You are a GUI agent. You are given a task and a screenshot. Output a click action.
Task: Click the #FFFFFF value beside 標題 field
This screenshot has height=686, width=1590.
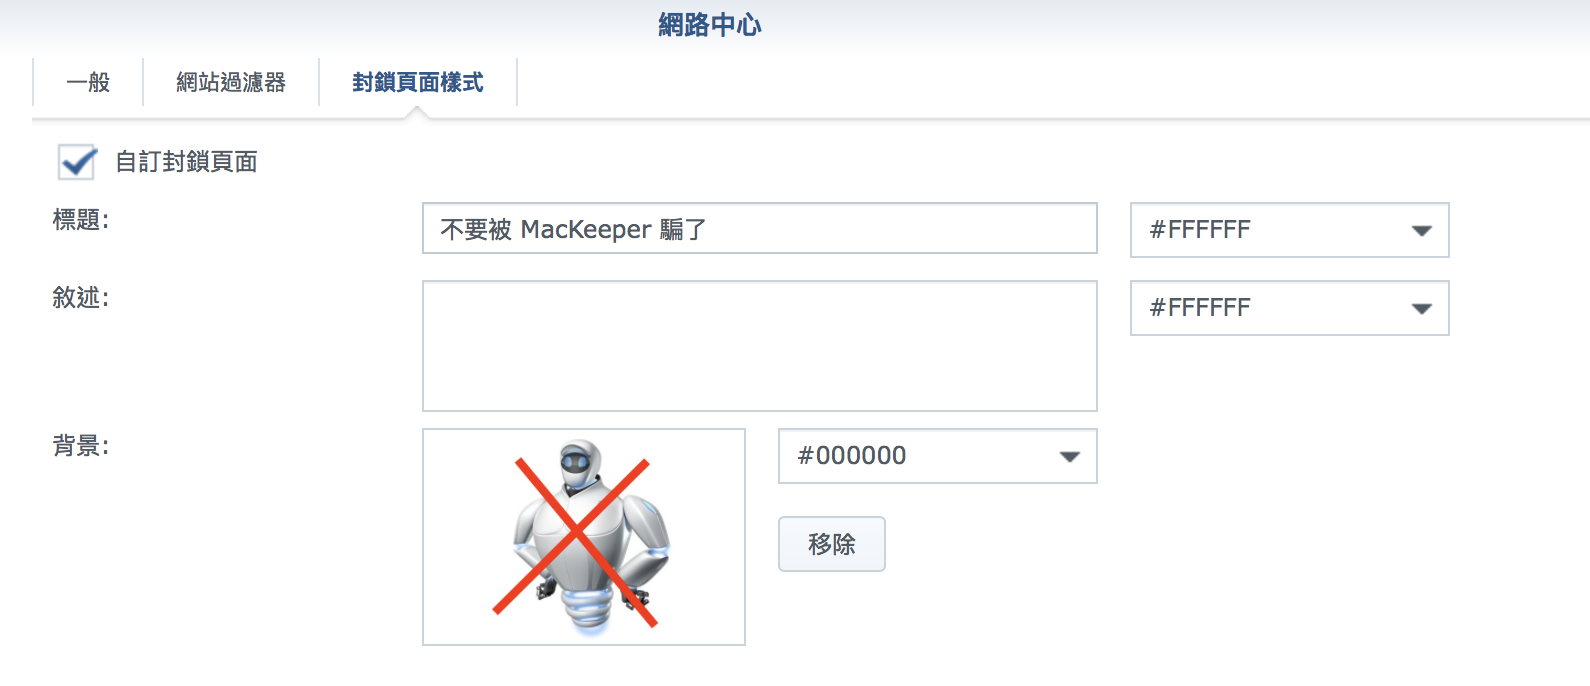pyautogui.click(x=1200, y=230)
